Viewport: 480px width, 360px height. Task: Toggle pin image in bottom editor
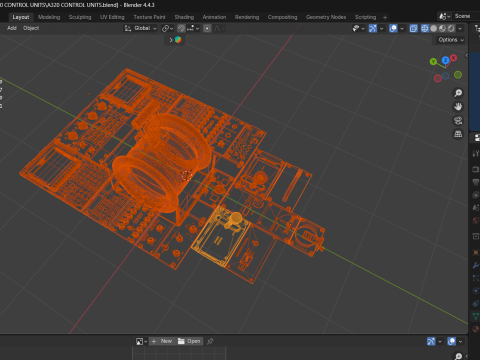[210, 341]
